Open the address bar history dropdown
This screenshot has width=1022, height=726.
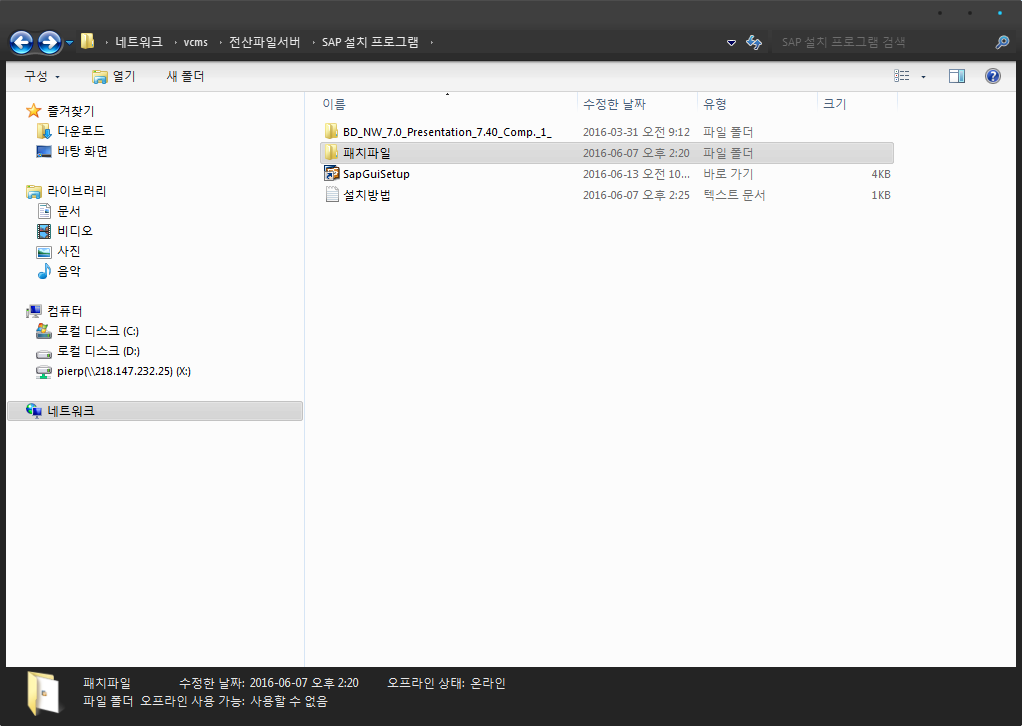click(731, 42)
